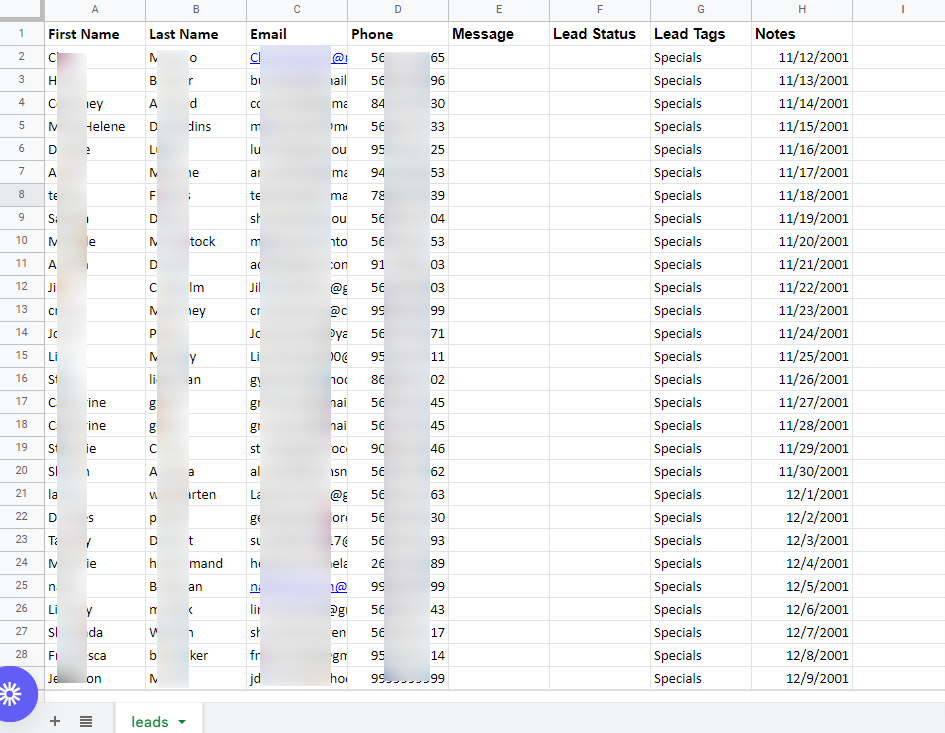Click the Notes cell 12/5/2001
The height and width of the screenshot is (733, 945).
802,586
